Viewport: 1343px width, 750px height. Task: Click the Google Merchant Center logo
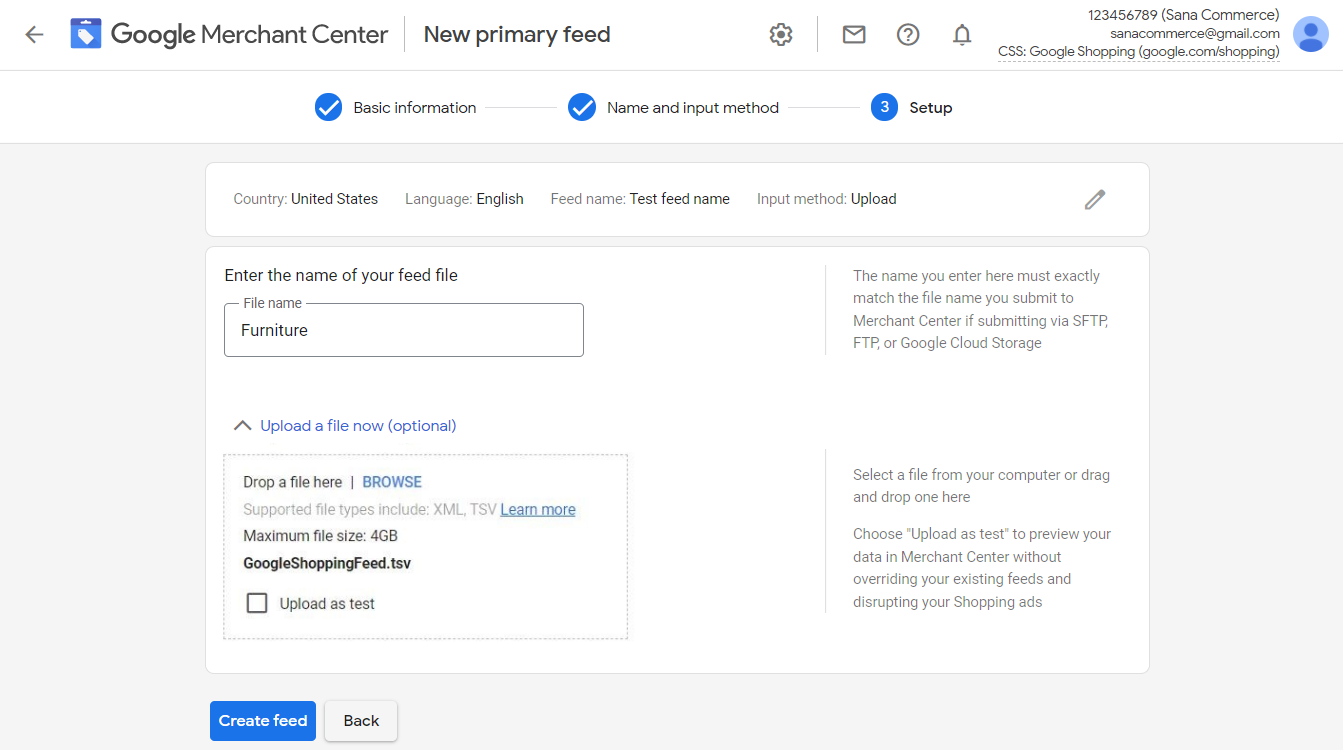coord(229,34)
